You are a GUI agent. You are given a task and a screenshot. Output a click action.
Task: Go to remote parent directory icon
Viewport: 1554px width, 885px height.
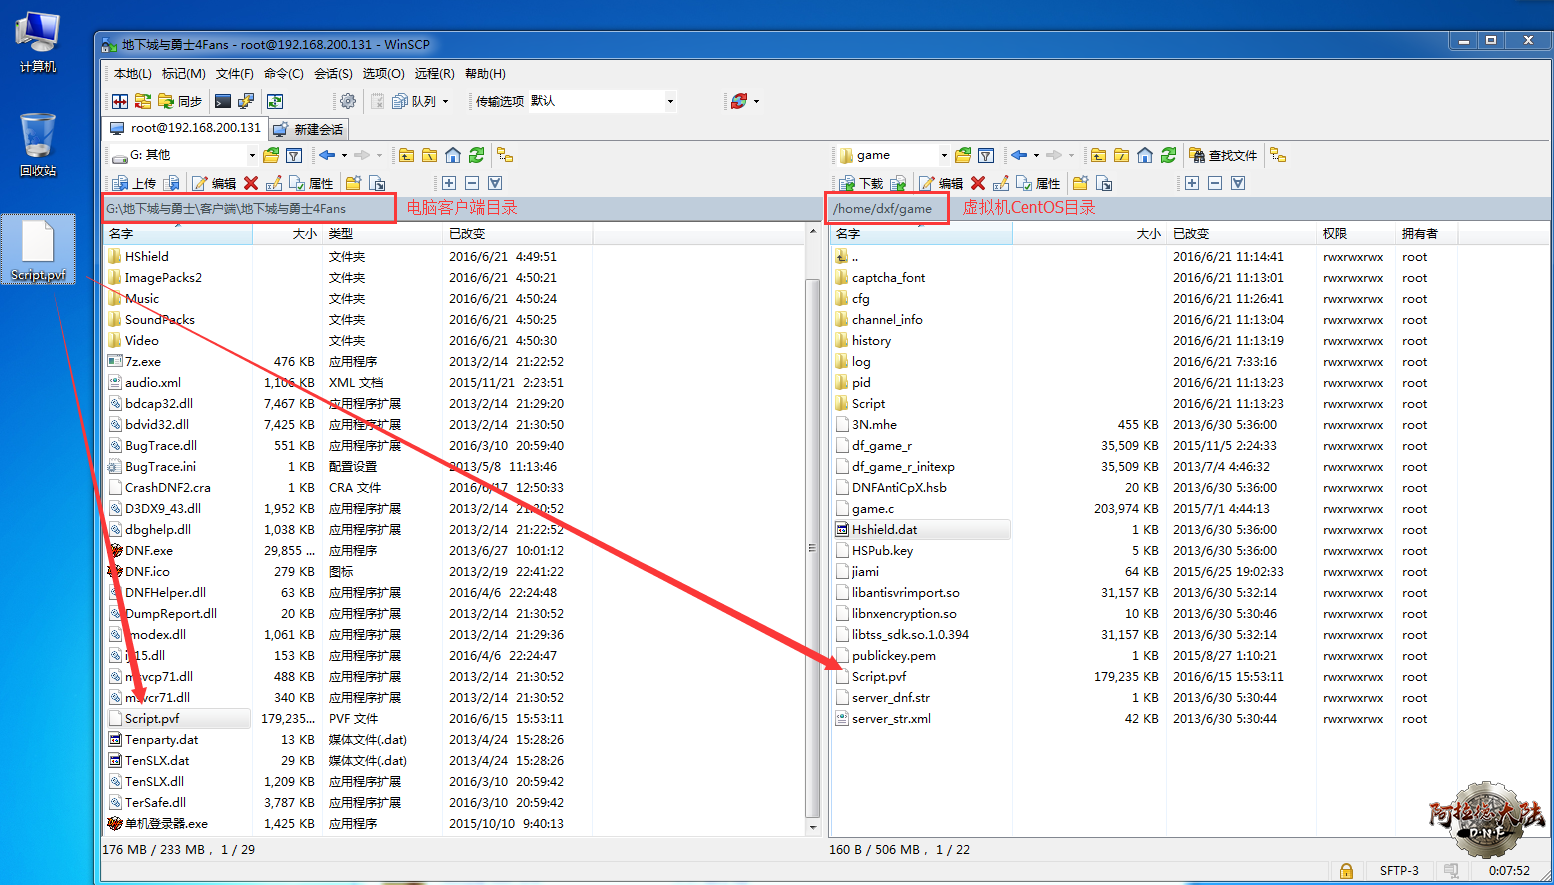(x=1098, y=155)
